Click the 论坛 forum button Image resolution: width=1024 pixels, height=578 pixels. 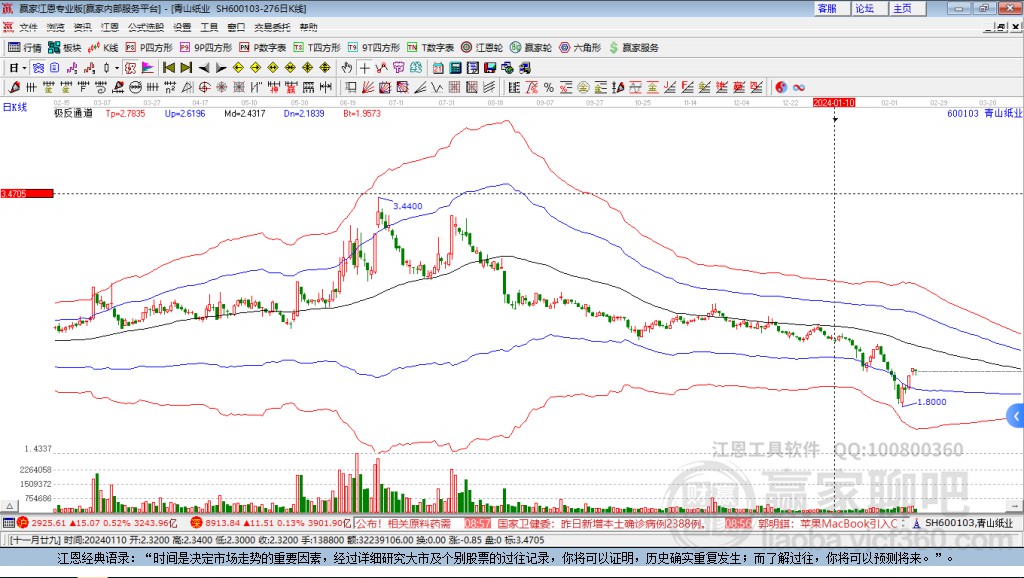click(864, 8)
